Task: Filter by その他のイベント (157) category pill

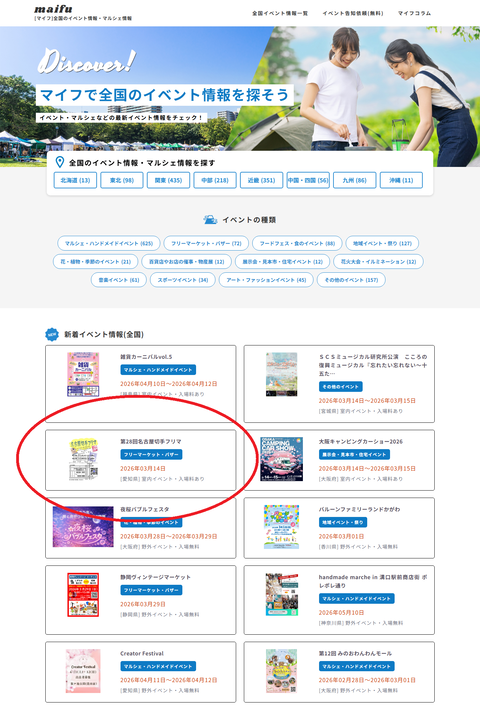Action: pos(351,280)
